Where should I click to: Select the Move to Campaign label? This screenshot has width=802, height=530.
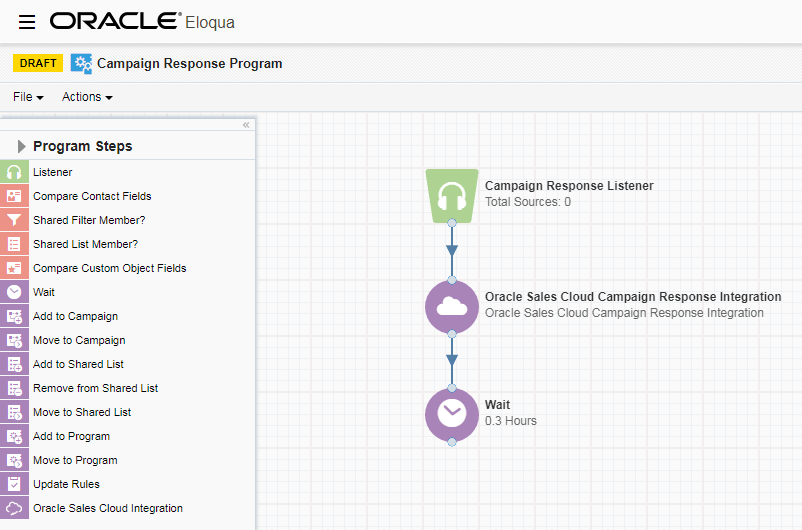pos(79,341)
